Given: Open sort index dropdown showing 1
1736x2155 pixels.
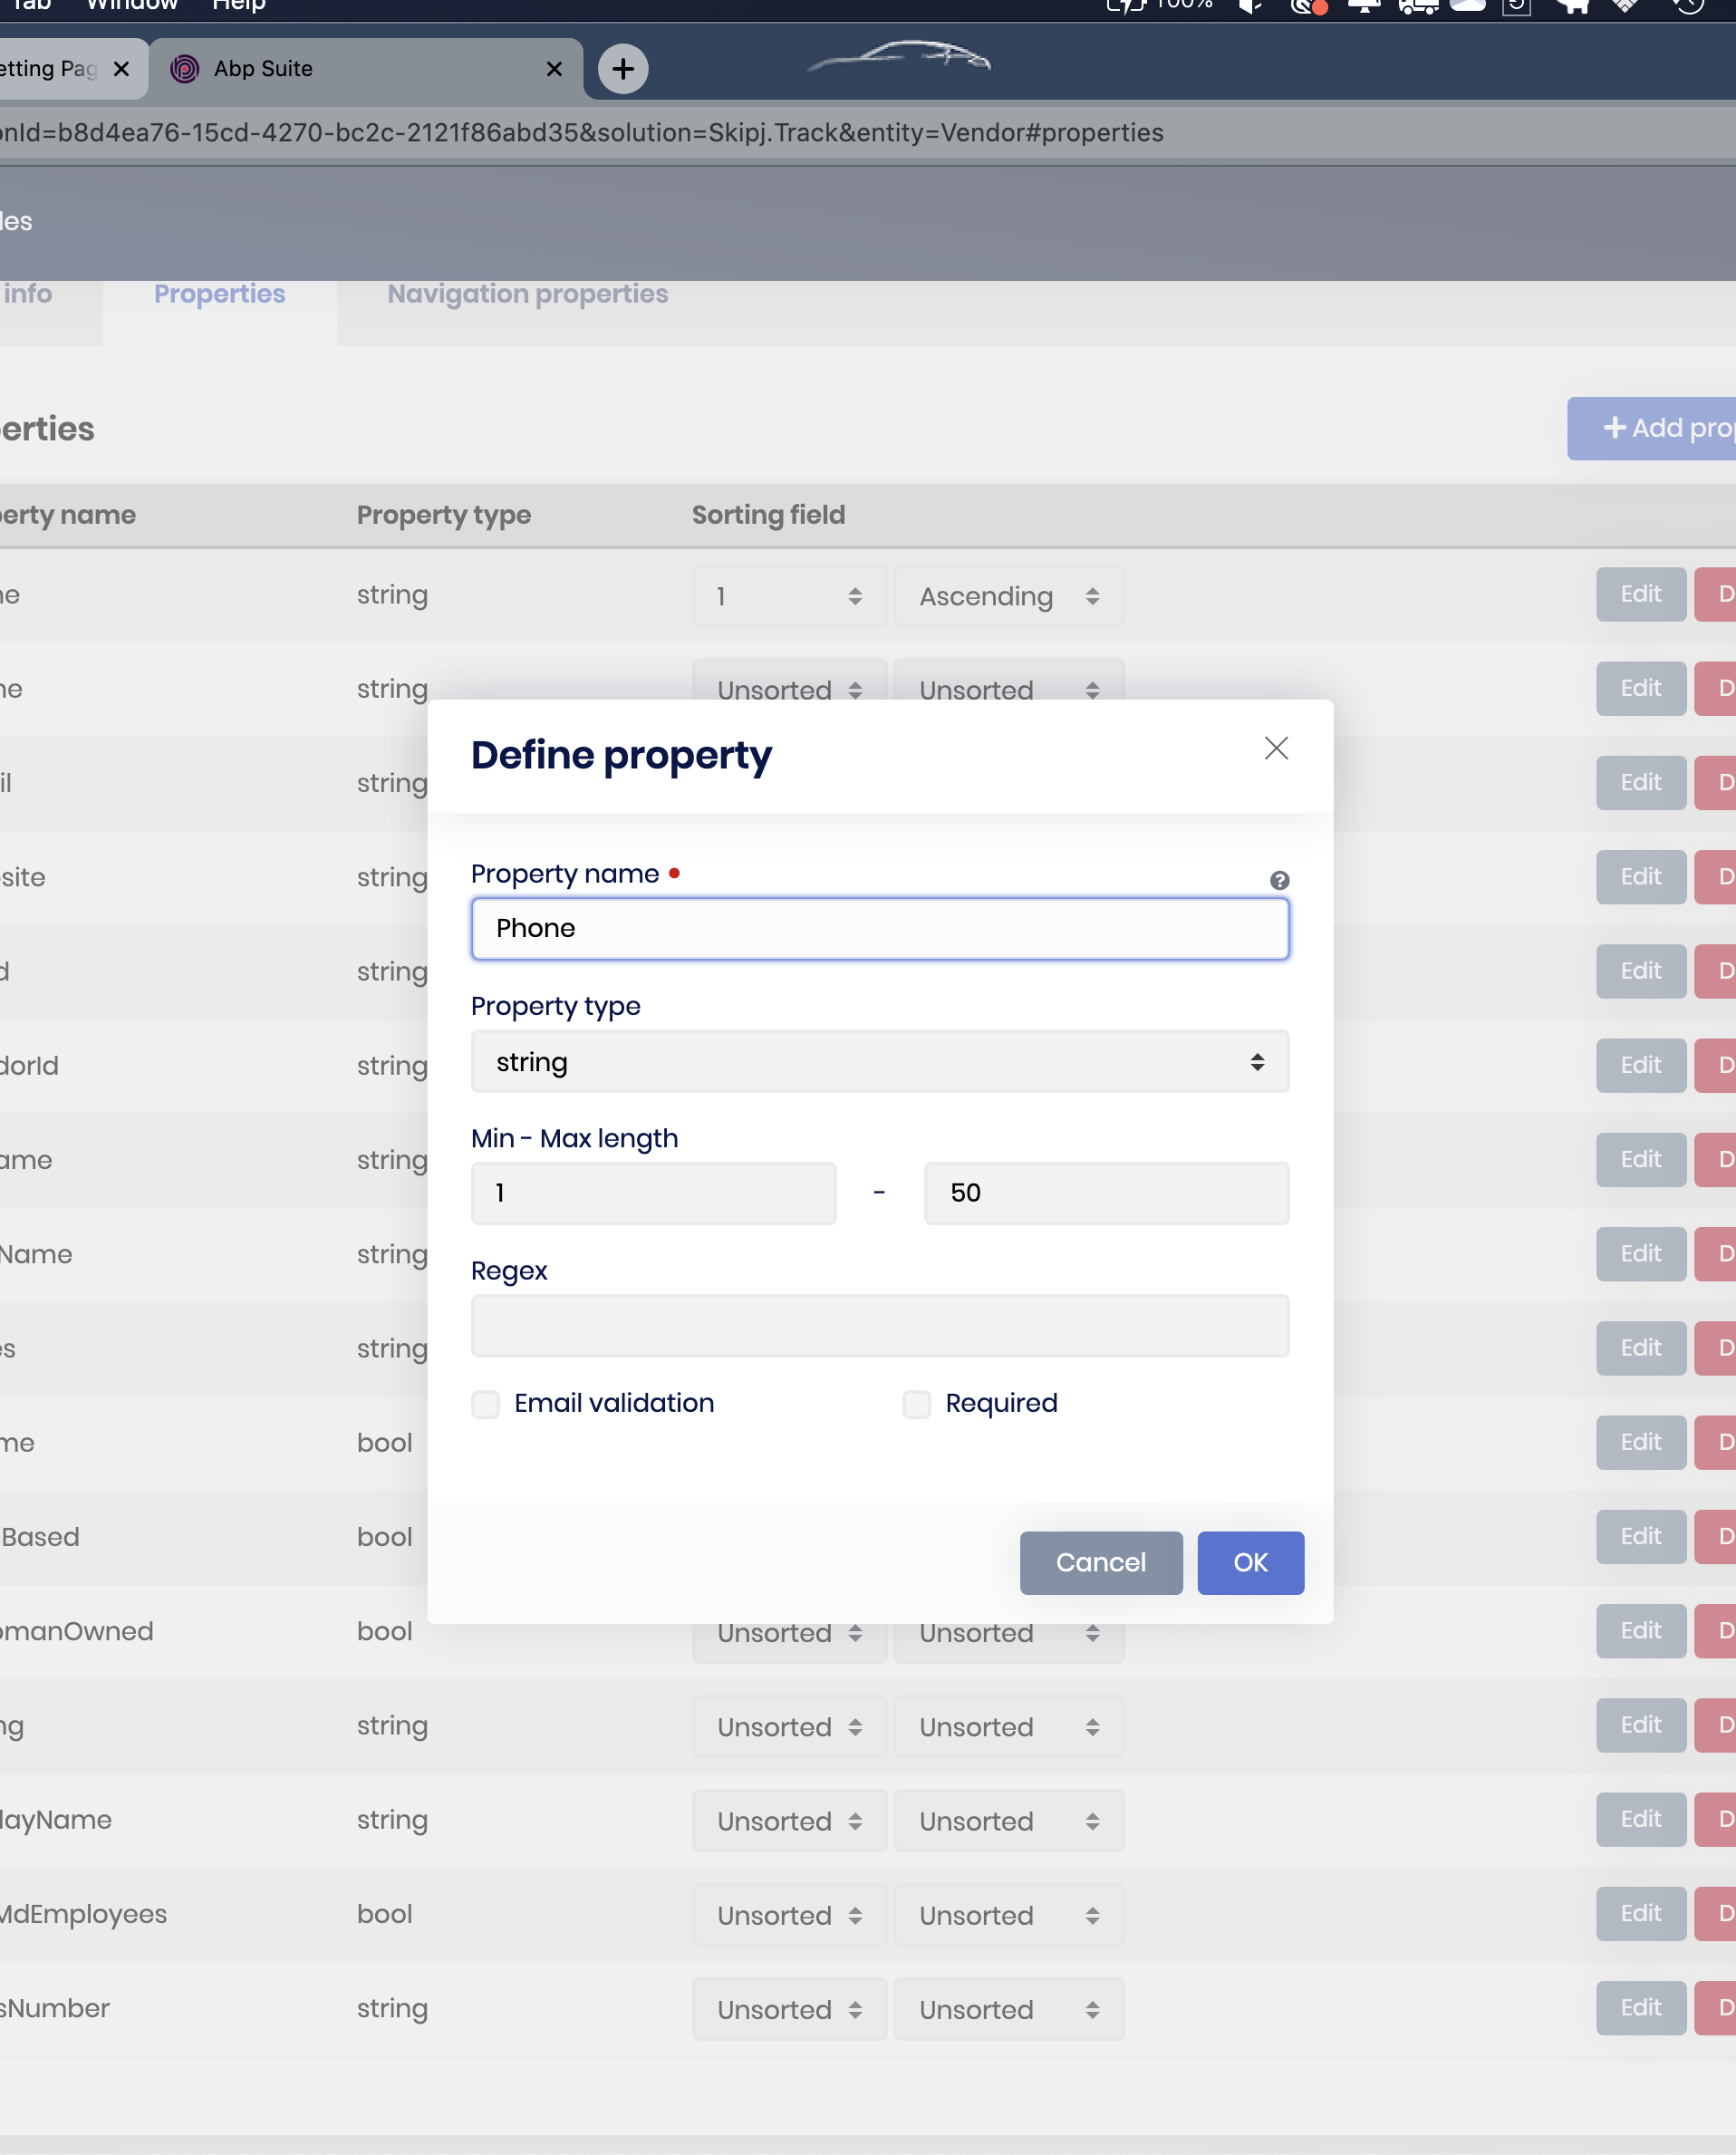Looking at the screenshot, I should click(x=788, y=596).
